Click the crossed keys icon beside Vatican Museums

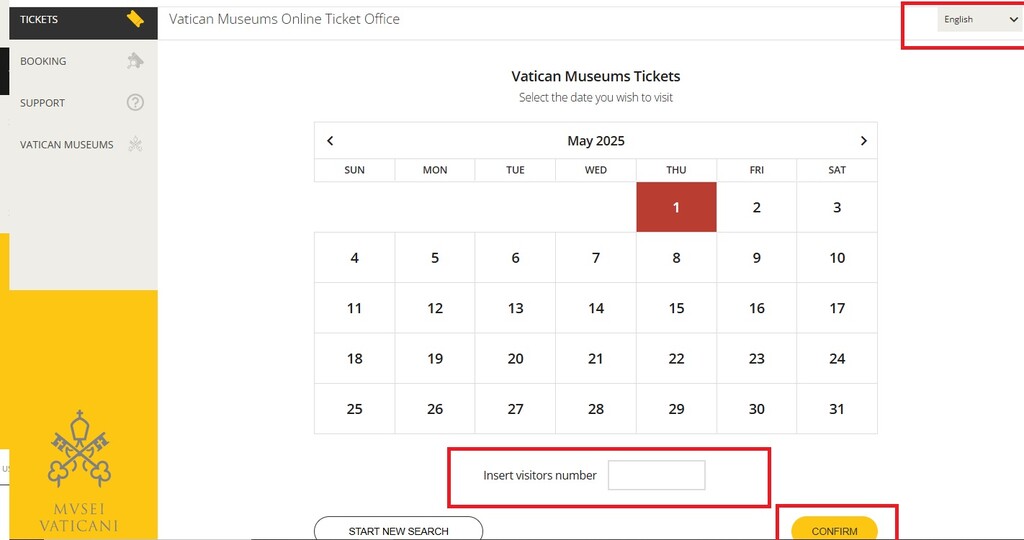[135, 144]
